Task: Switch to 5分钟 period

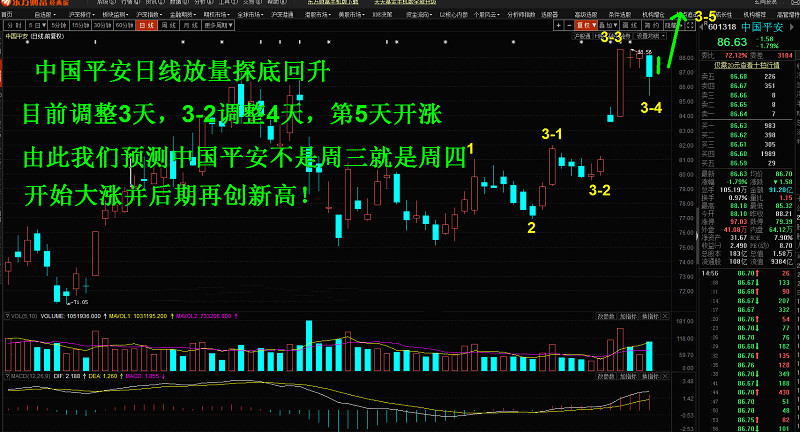Action: 59,25
